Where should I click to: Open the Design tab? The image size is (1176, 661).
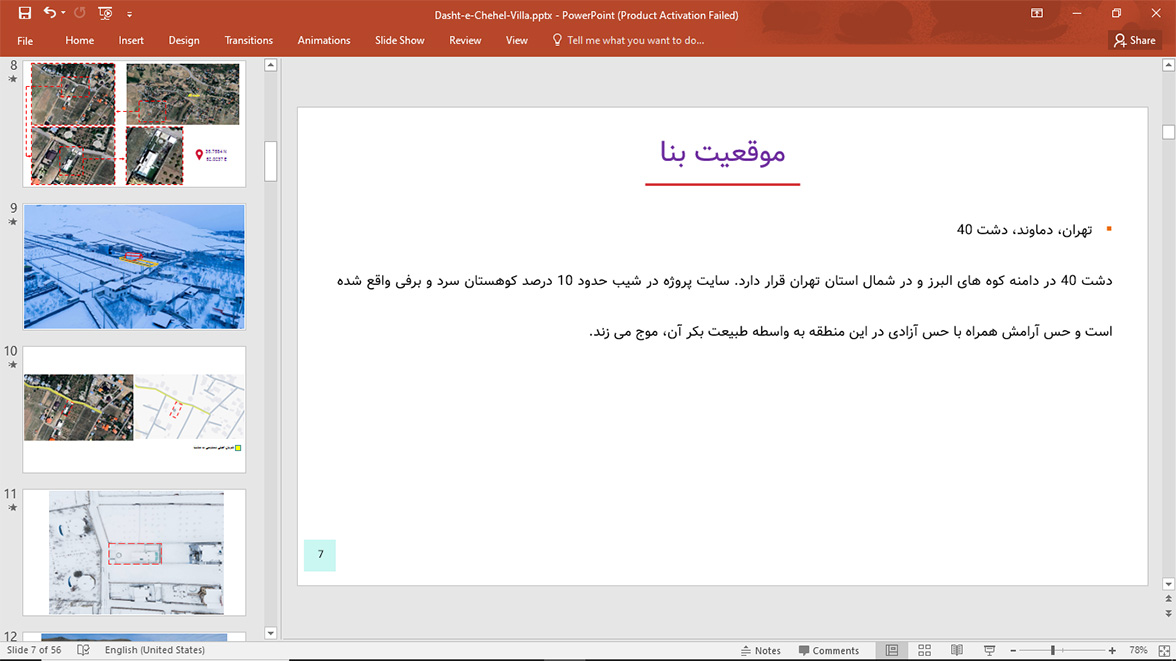184,41
